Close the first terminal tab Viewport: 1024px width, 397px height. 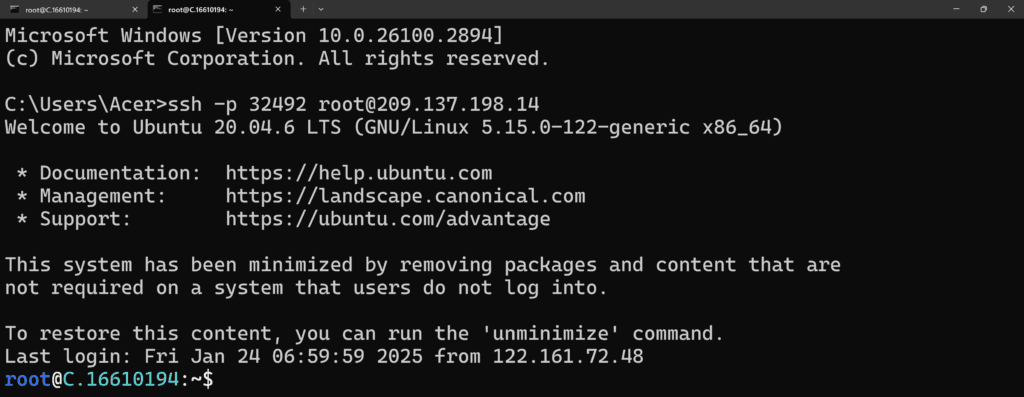[135, 9]
